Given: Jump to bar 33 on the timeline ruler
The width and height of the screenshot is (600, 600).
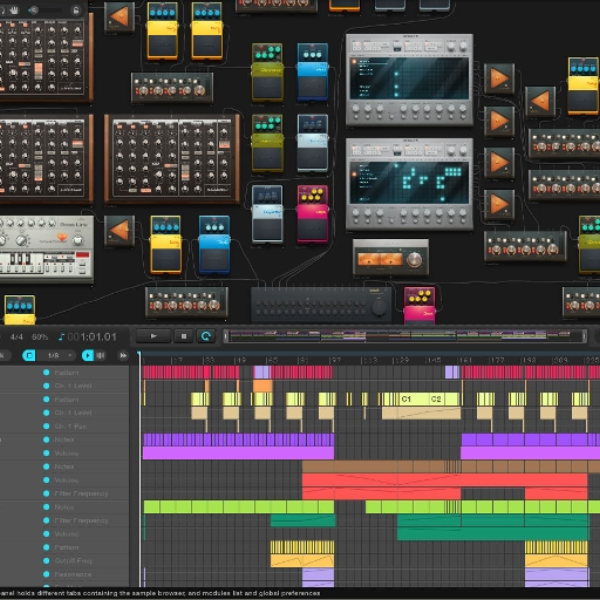Looking at the screenshot, I should coord(209,360).
